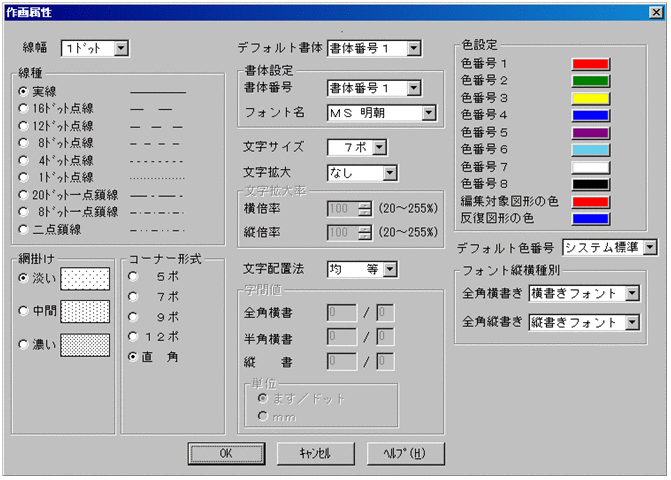Select the mm unit radio button
Screen dimensions: 671x480
click(x=263, y=416)
